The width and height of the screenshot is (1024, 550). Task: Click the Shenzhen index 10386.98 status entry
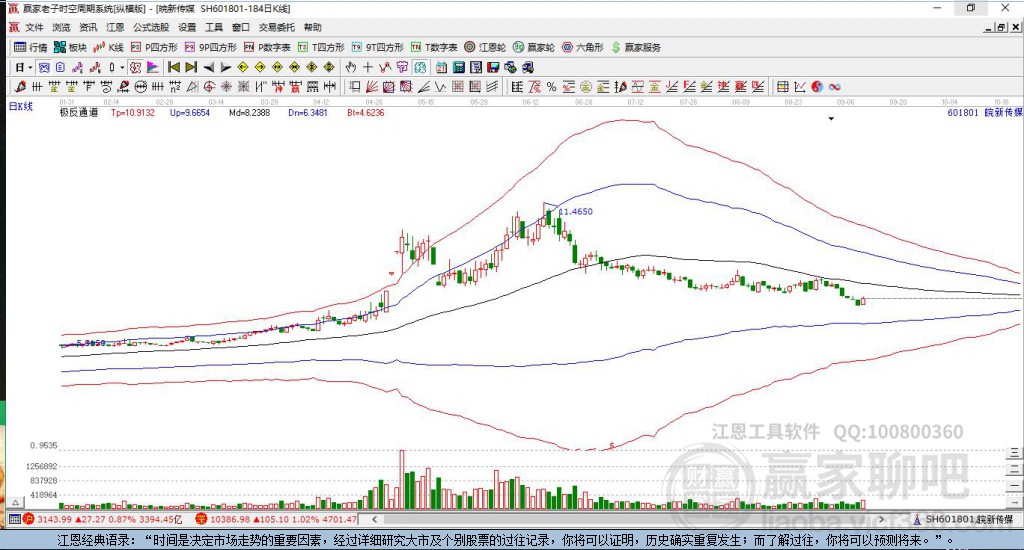point(276,519)
